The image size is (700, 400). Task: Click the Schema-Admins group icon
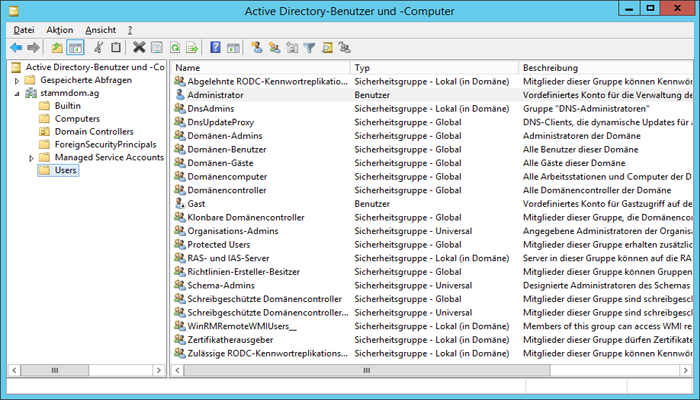pos(179,285)
